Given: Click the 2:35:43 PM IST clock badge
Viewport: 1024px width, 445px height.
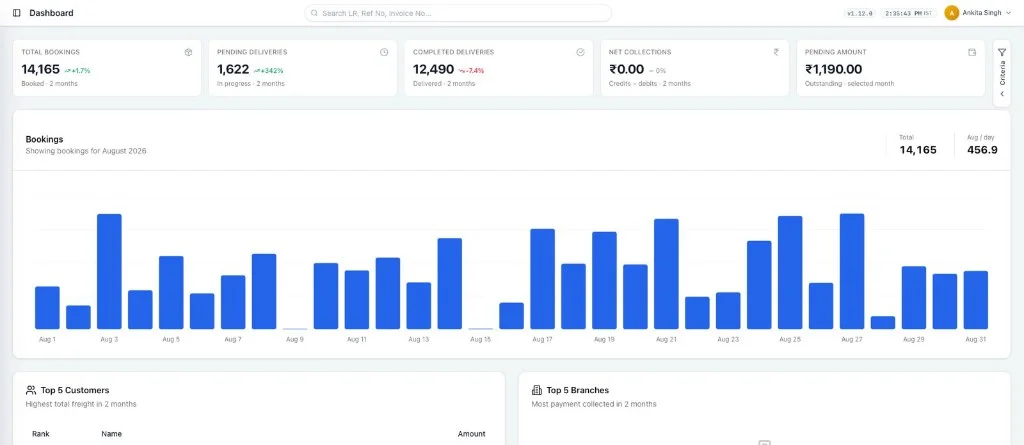Looking at the screenshot, I should pyautogui.click(x=909, y=13).
